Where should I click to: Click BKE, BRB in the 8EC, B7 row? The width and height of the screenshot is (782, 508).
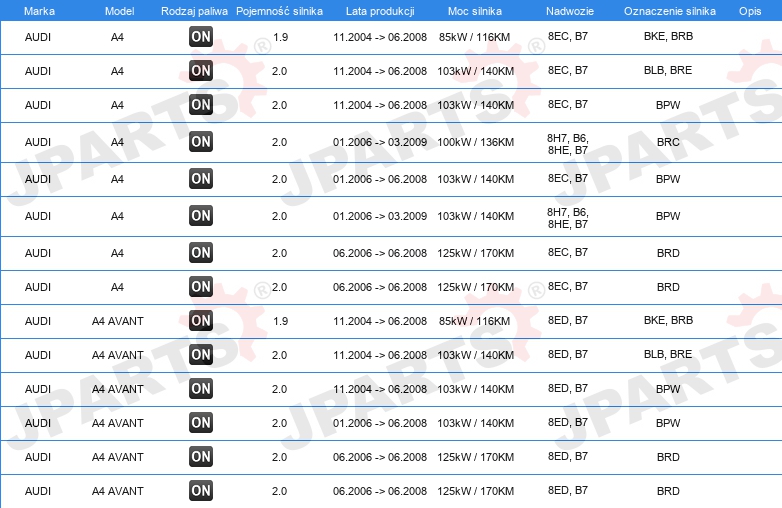[668, 36]
